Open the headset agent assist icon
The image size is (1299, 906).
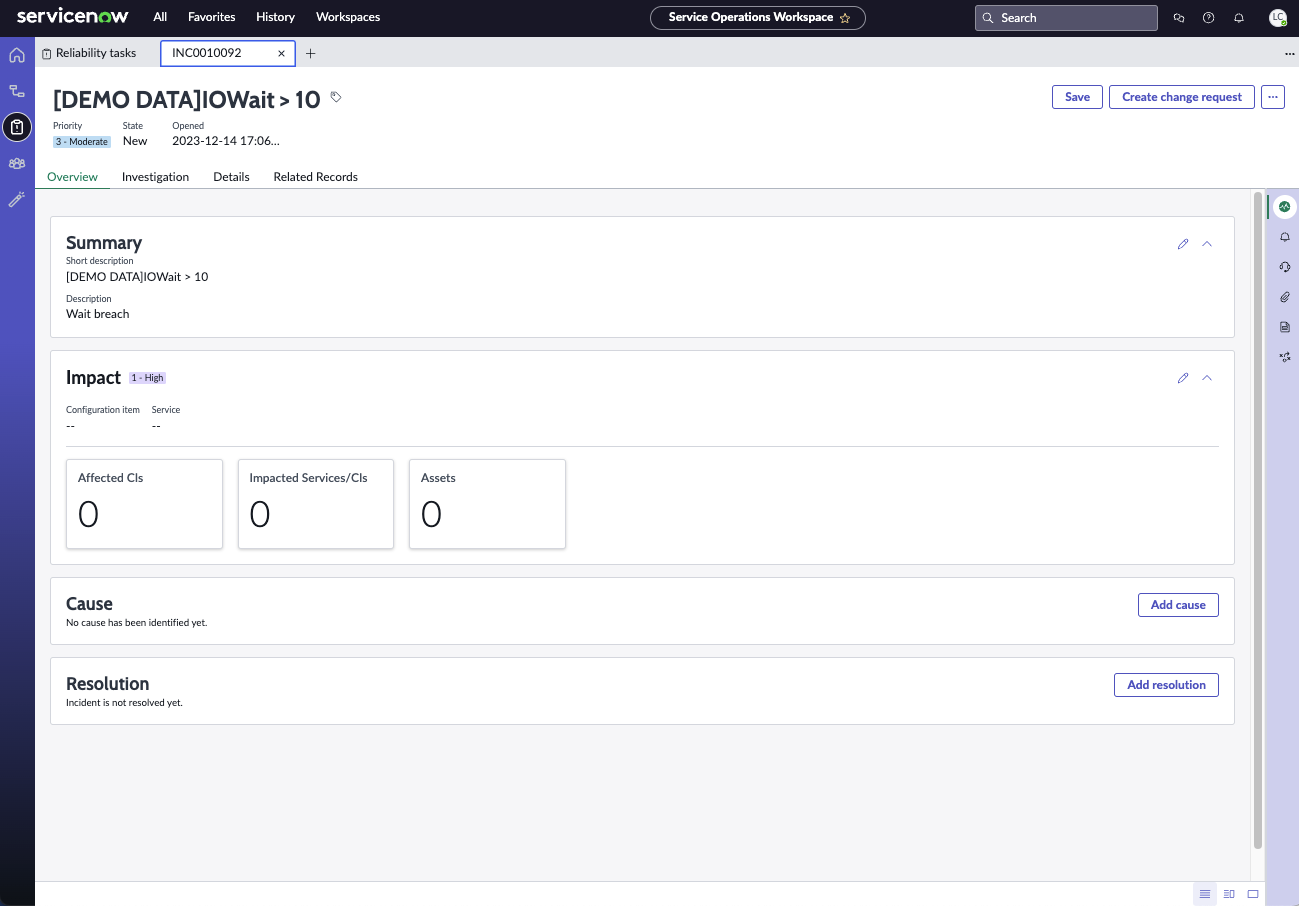[x=1285, y=267]
